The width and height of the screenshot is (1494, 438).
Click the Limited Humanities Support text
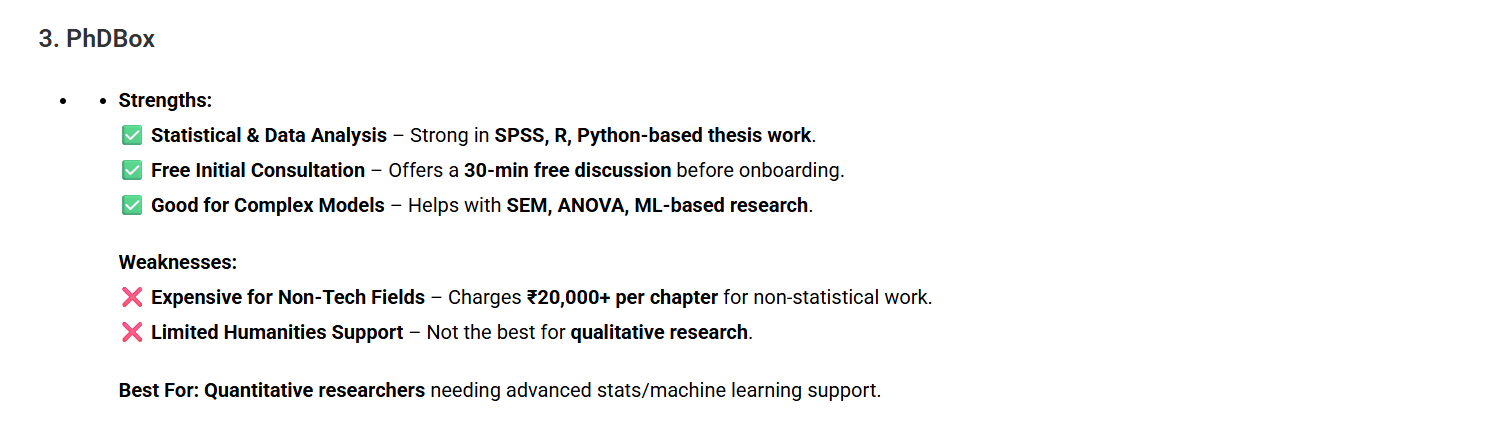click(x=277, y=332)
